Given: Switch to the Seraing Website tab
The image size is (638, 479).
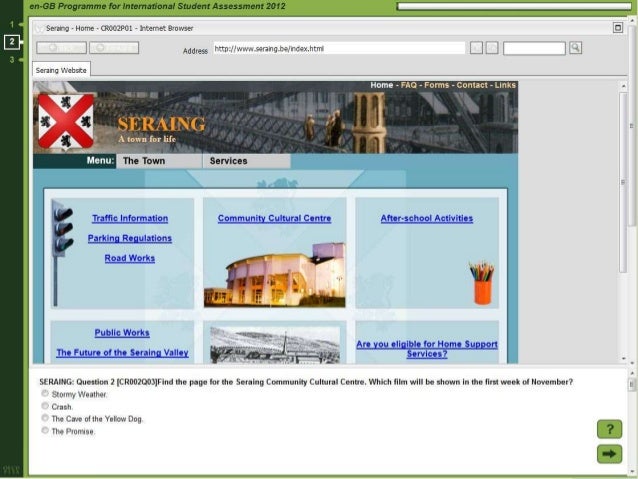Looking at the screenshot, I should pos(61,70).
